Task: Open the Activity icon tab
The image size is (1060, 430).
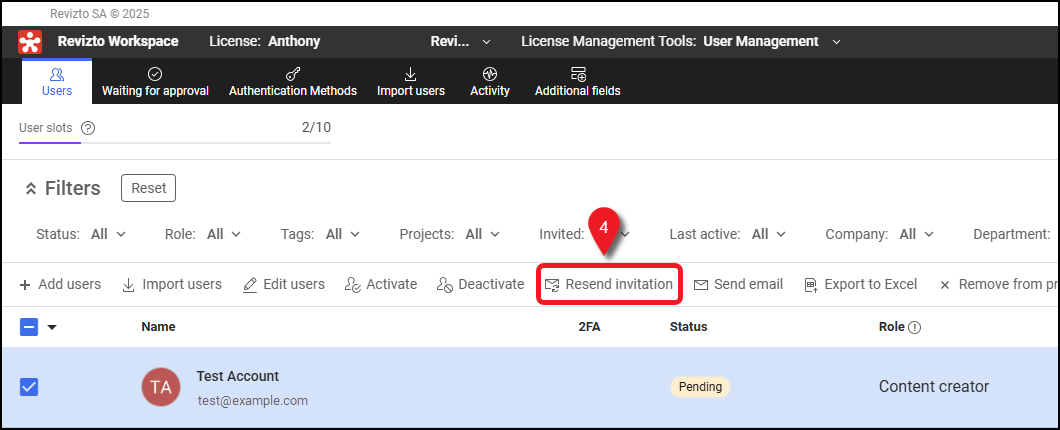Action: click(489, 82)
